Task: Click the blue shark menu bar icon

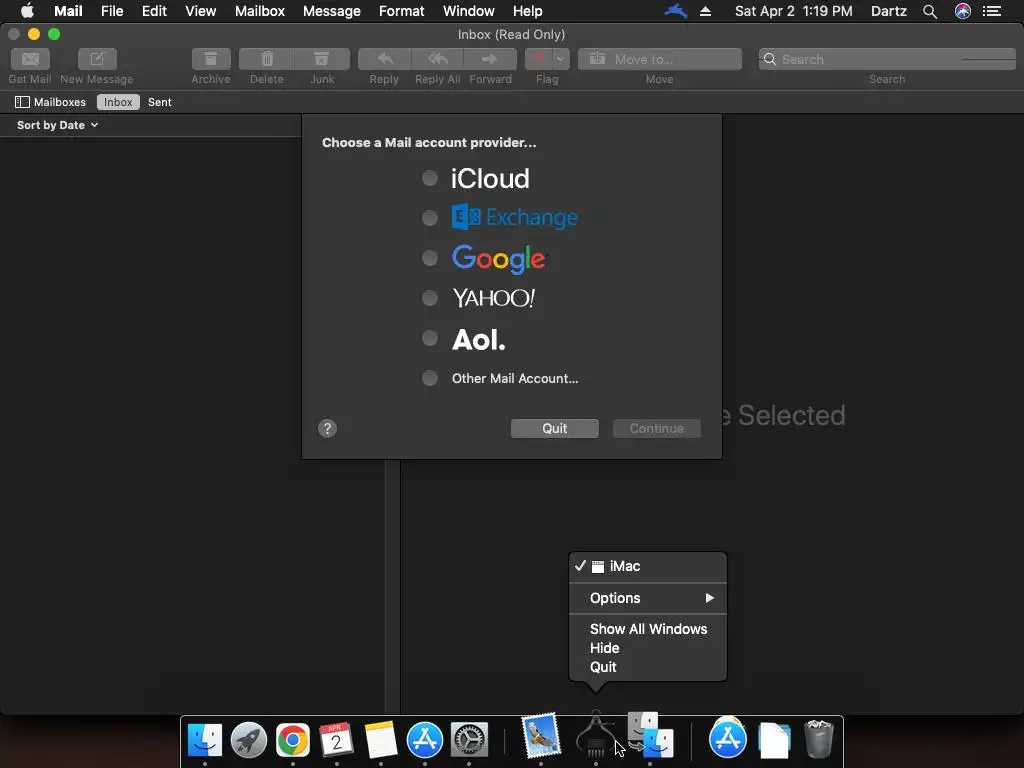Action: [676, 11]
